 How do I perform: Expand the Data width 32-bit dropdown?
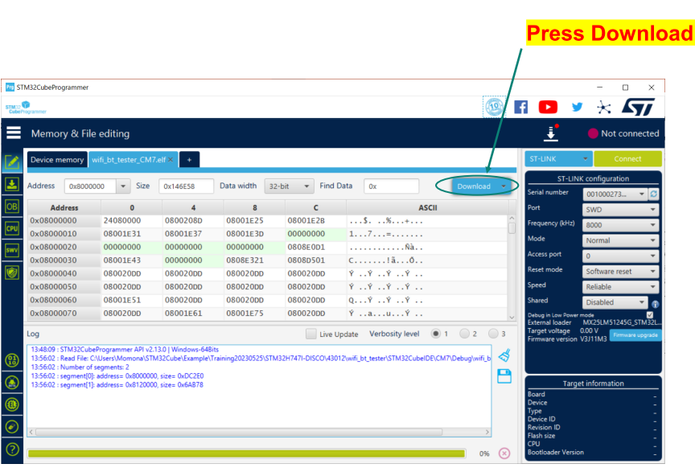tap(289, 186)
